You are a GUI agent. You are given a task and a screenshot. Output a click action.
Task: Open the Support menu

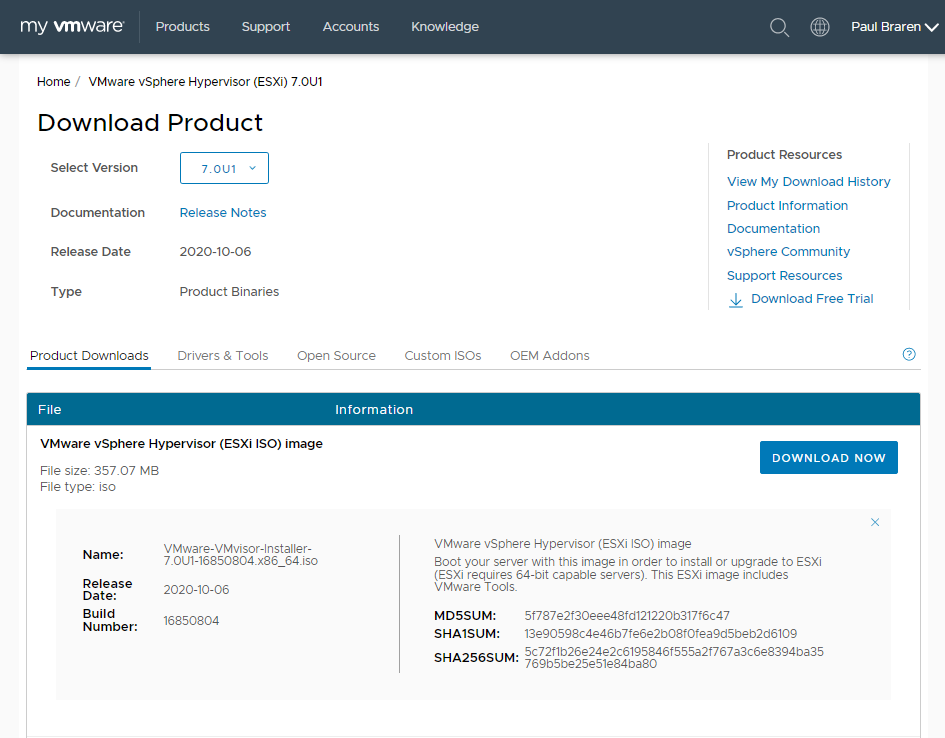tap(266, 27)
